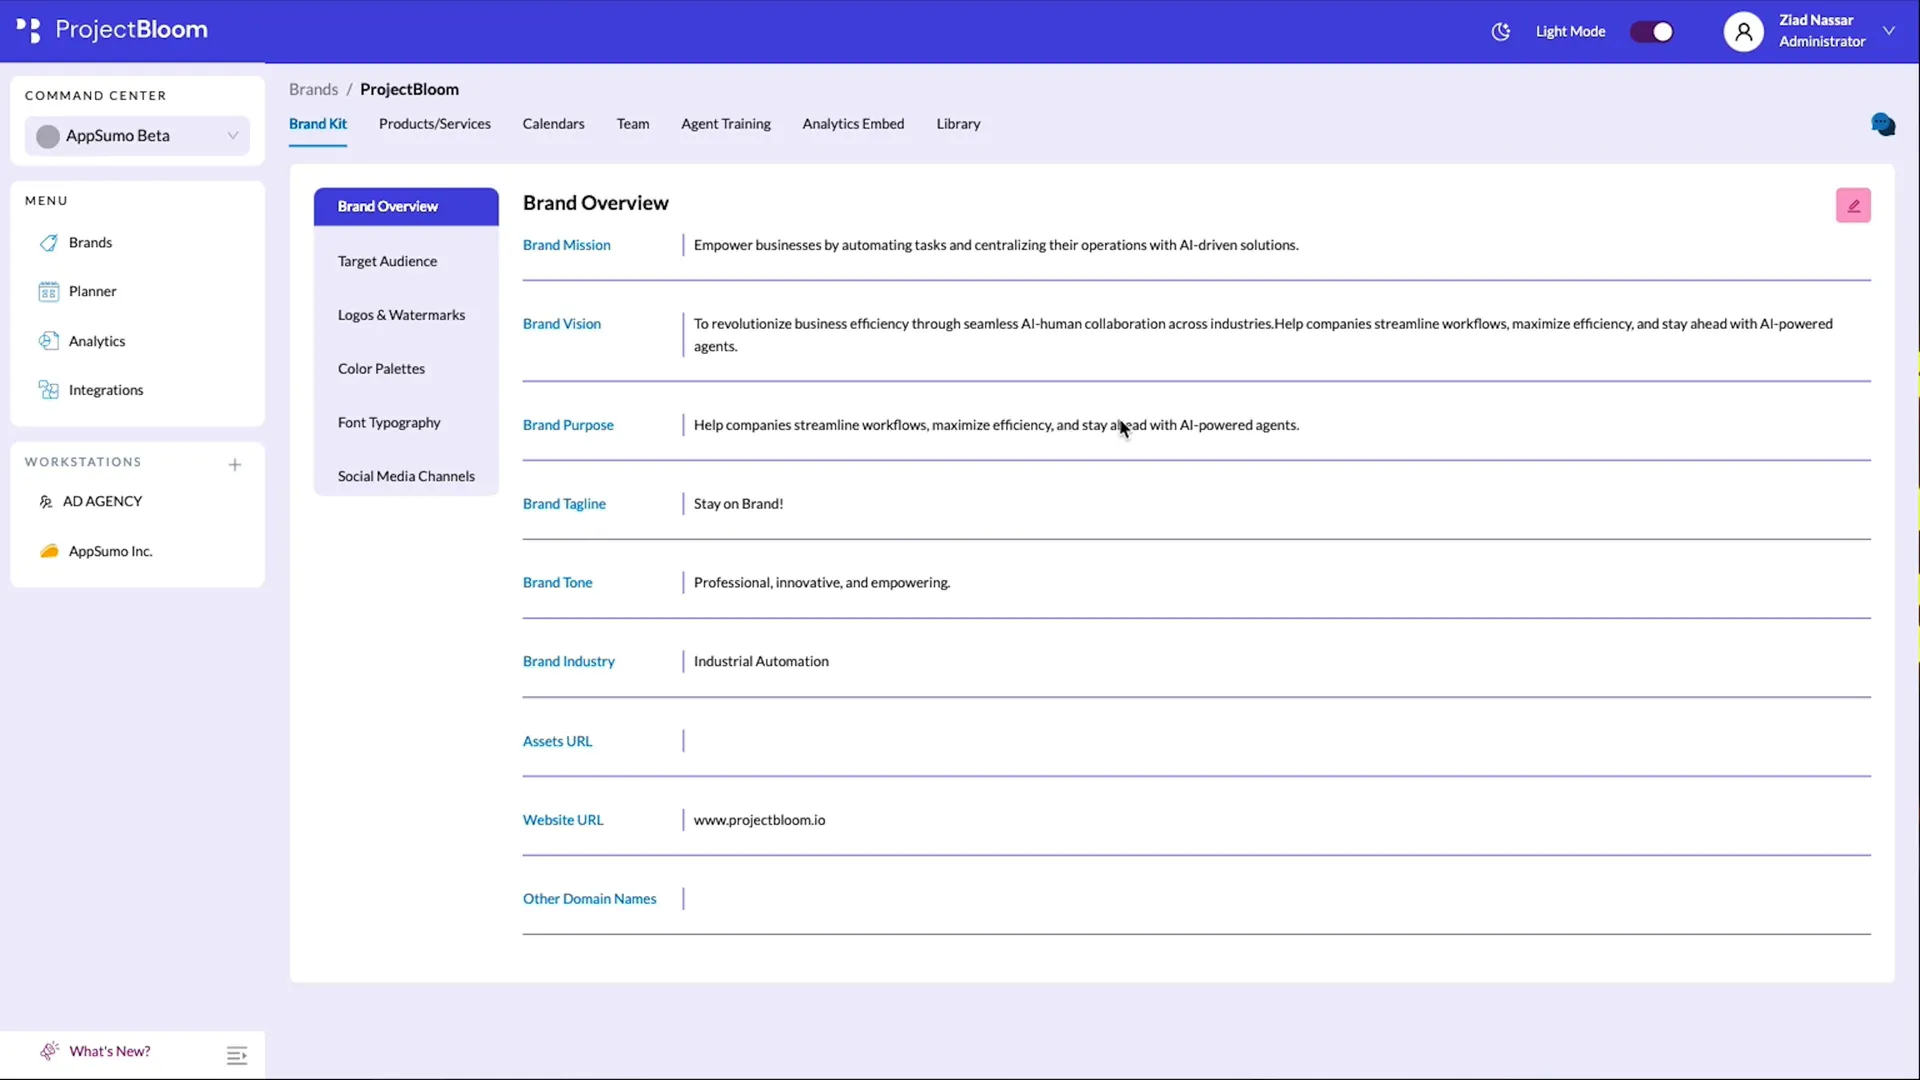This screenshot has height=1080, width=1920.
Task: Click the Brand Industry label
Action: pyautogui.click(x=569, y=662)
